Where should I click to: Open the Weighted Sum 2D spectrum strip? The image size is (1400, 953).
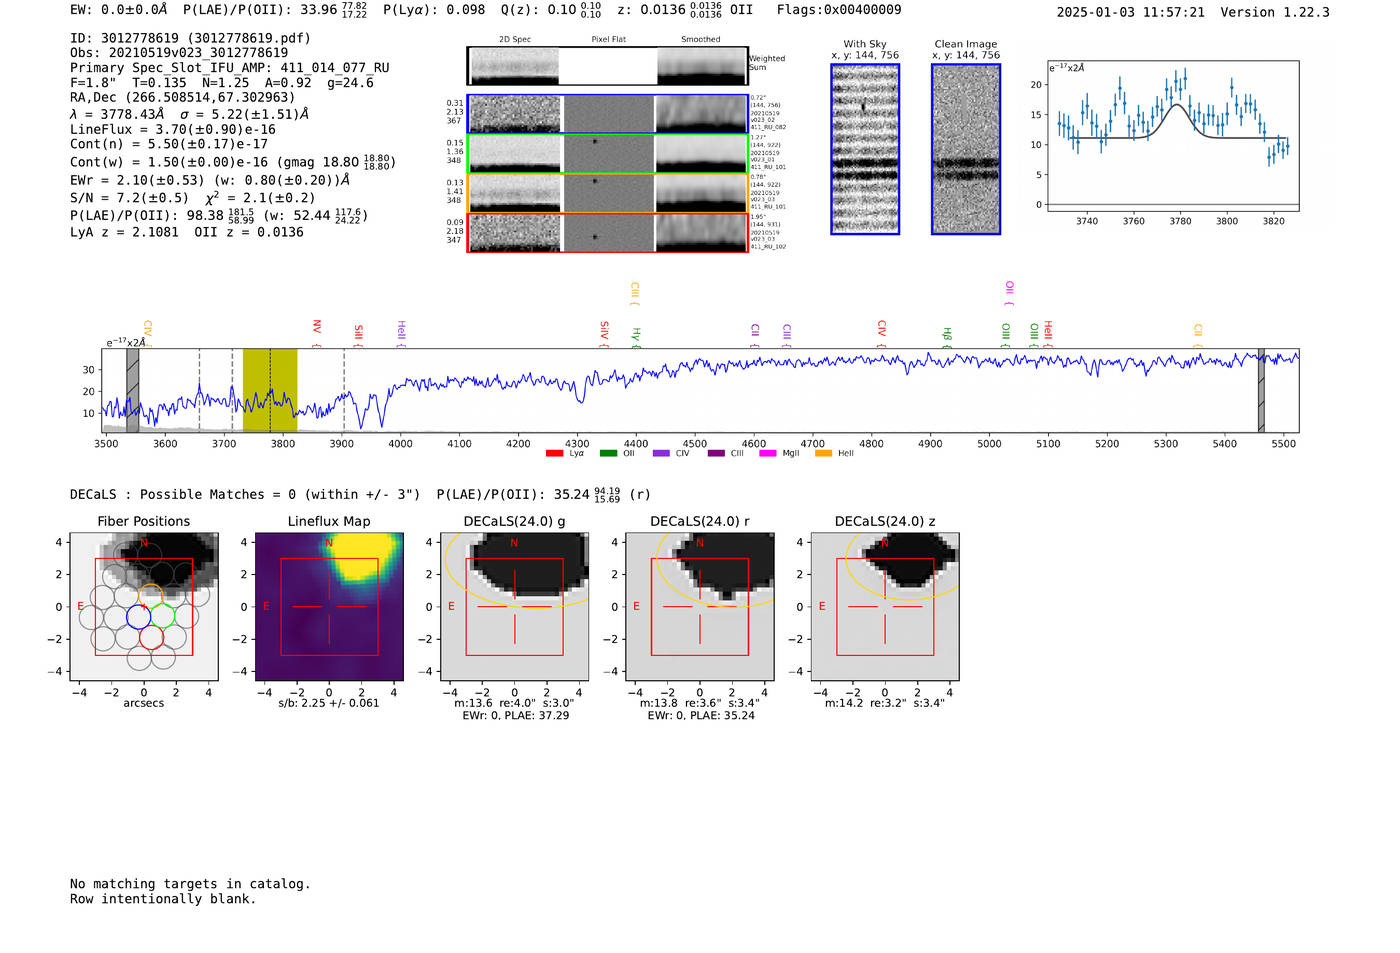pyautogui.click(x=607, y=66)
